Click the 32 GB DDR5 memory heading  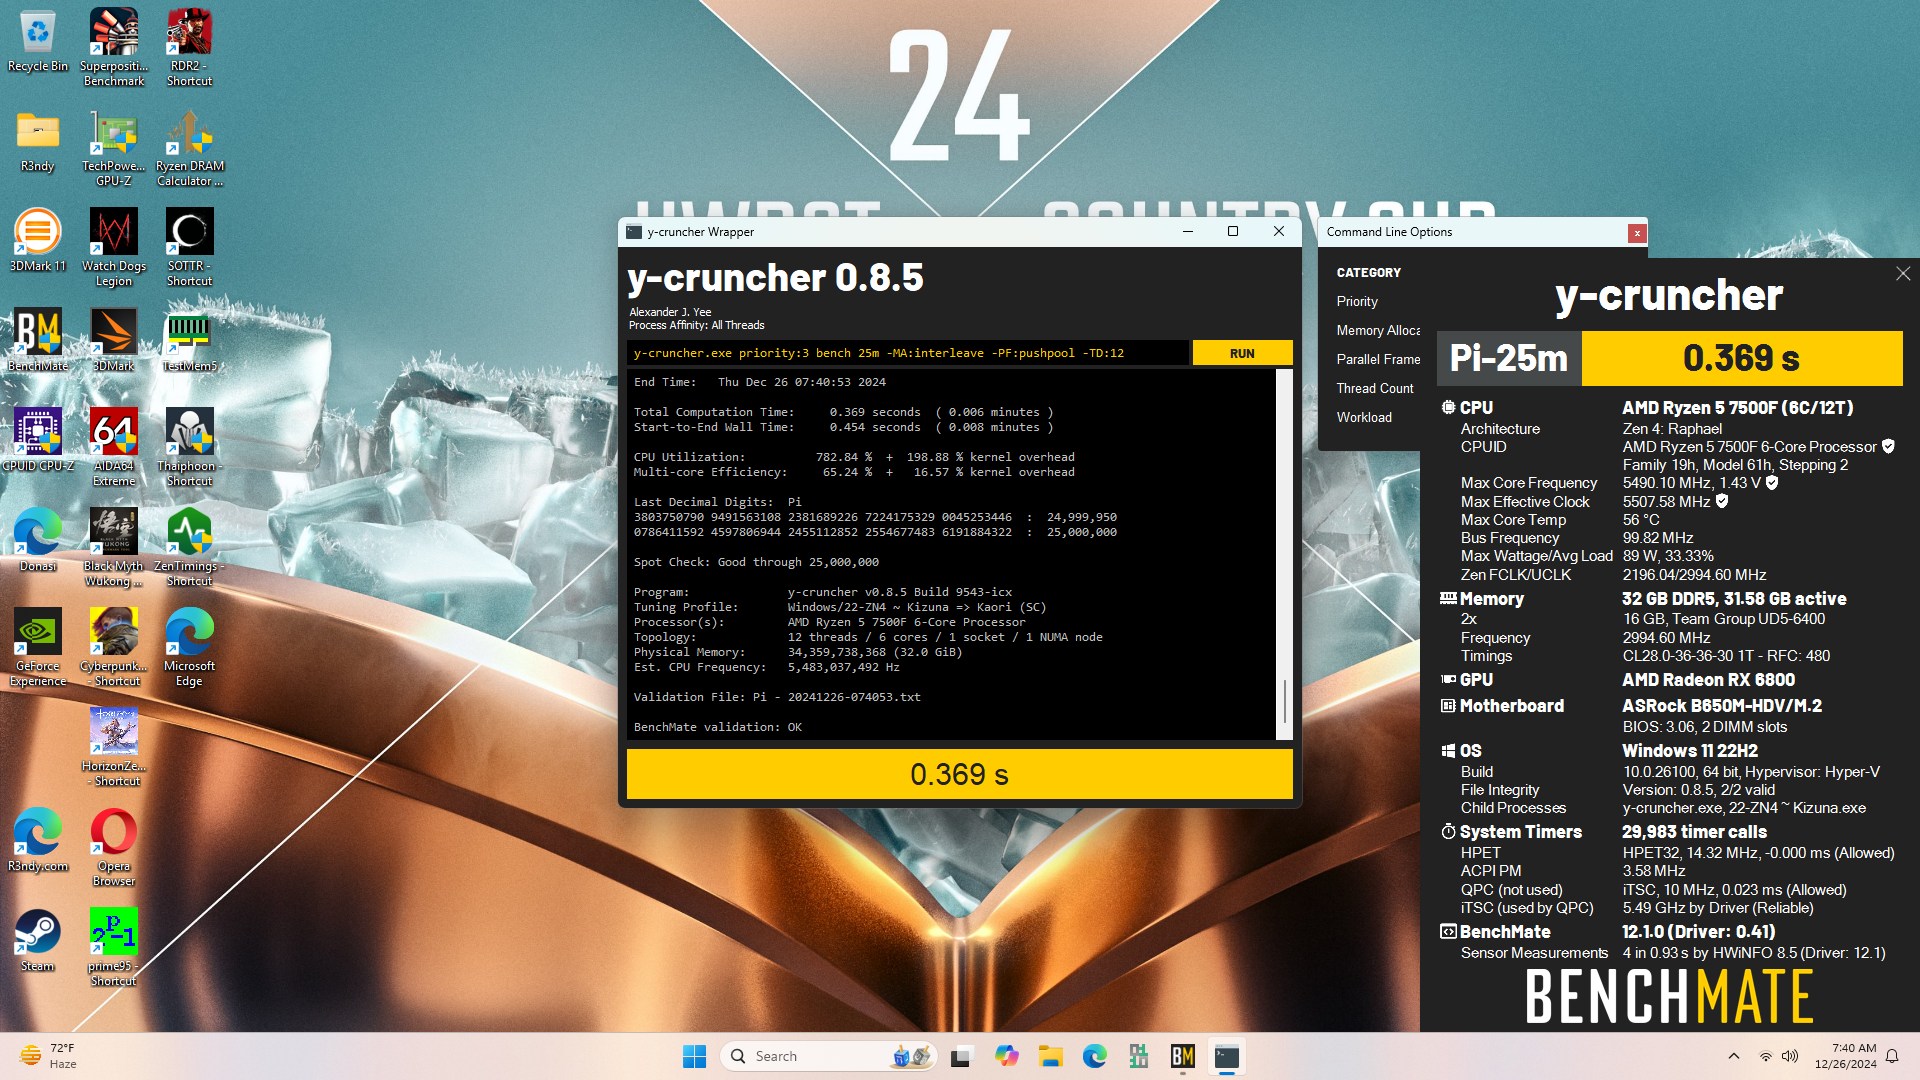pyautogui.click(x=1734, y=599)
